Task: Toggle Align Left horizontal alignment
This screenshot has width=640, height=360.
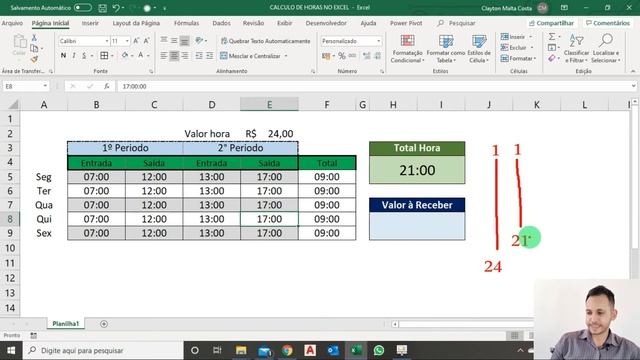Action: pyautogui.click(x=164, y=56)
